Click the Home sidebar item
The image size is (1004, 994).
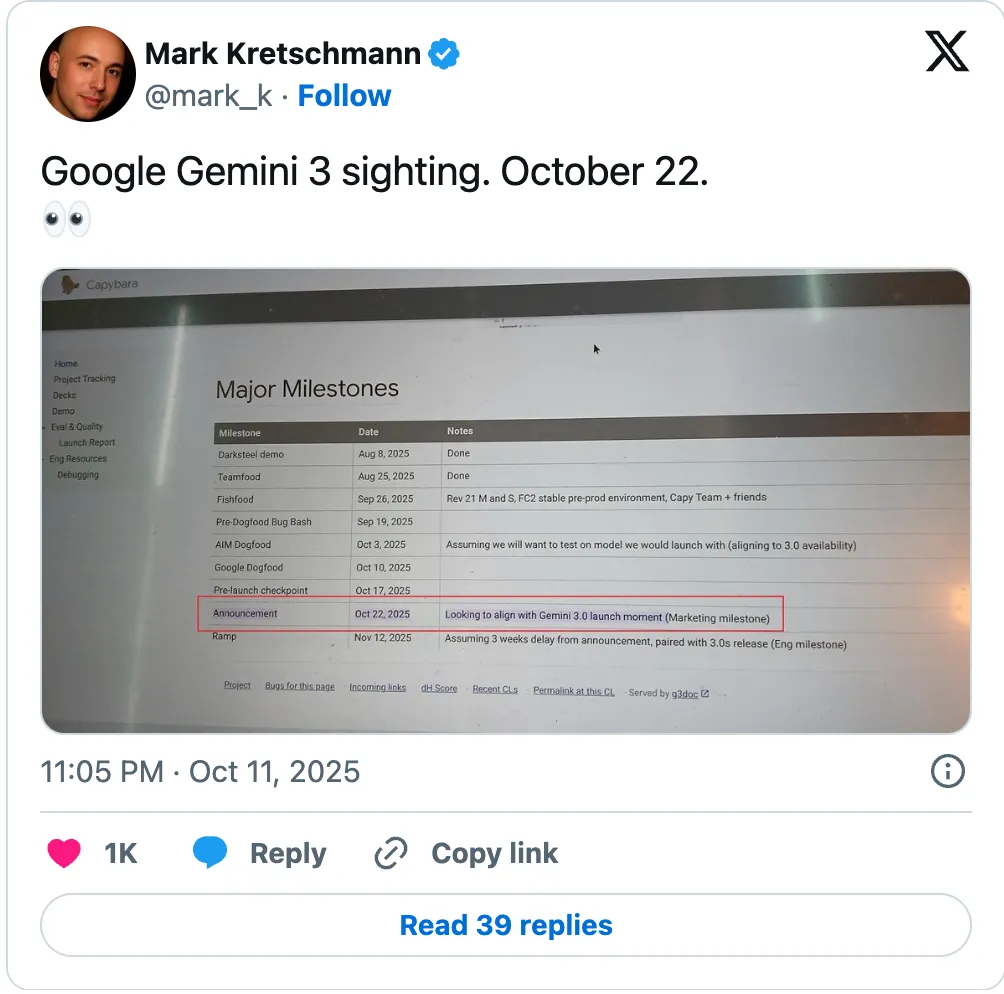coord(66,364)
